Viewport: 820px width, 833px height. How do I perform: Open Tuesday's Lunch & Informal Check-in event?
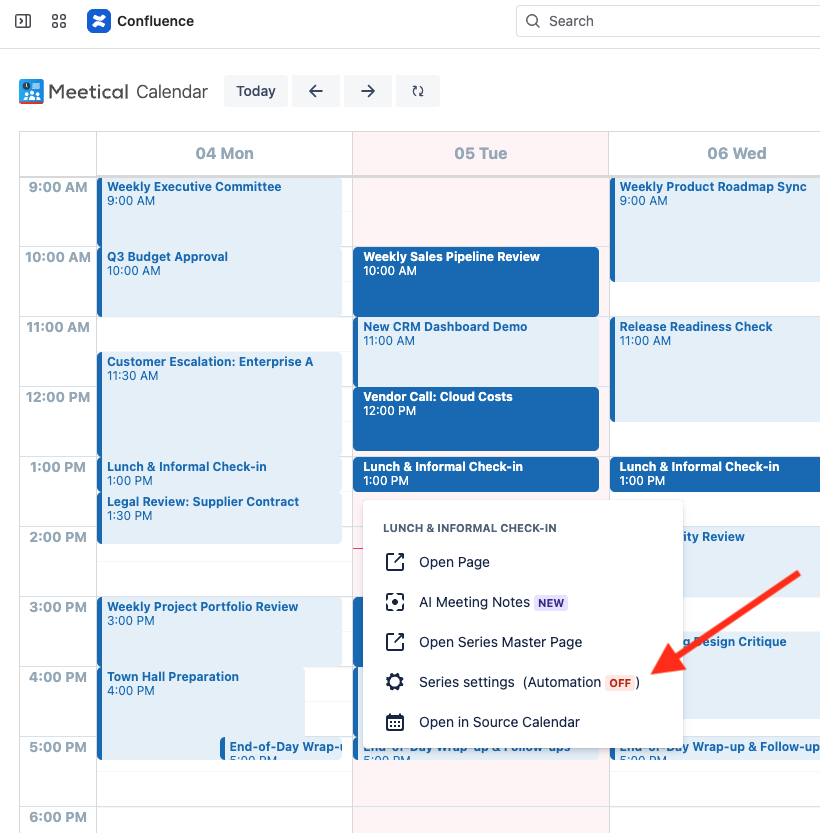(x=476, y=474)
